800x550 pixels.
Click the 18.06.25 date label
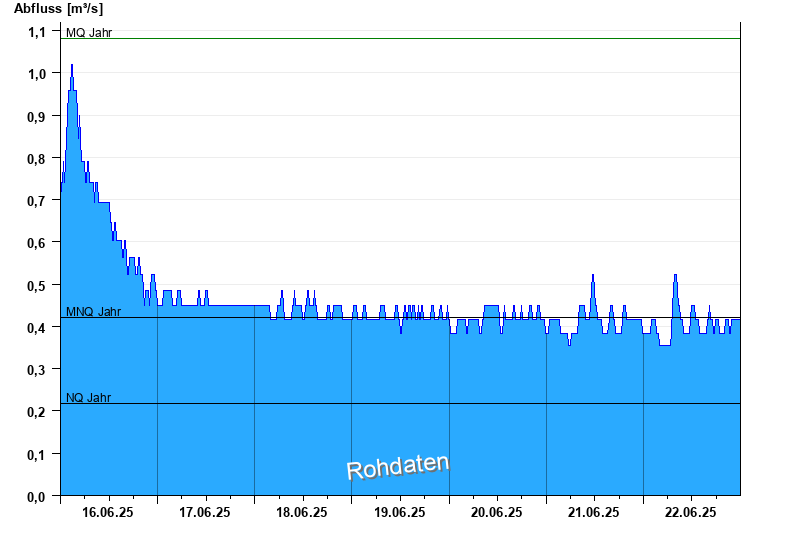[302, 512]
